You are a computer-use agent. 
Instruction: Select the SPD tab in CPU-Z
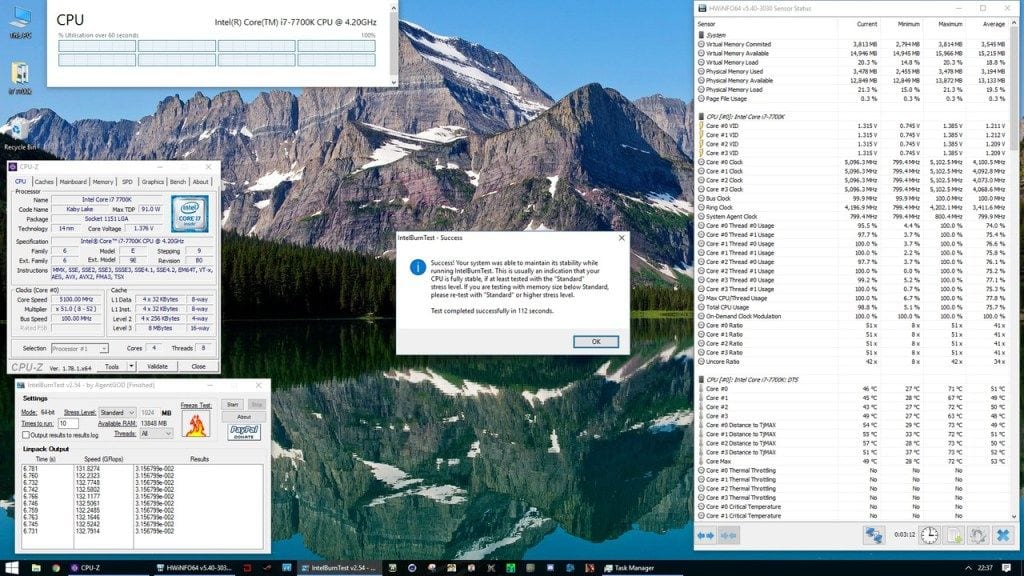tap(127, 182)
